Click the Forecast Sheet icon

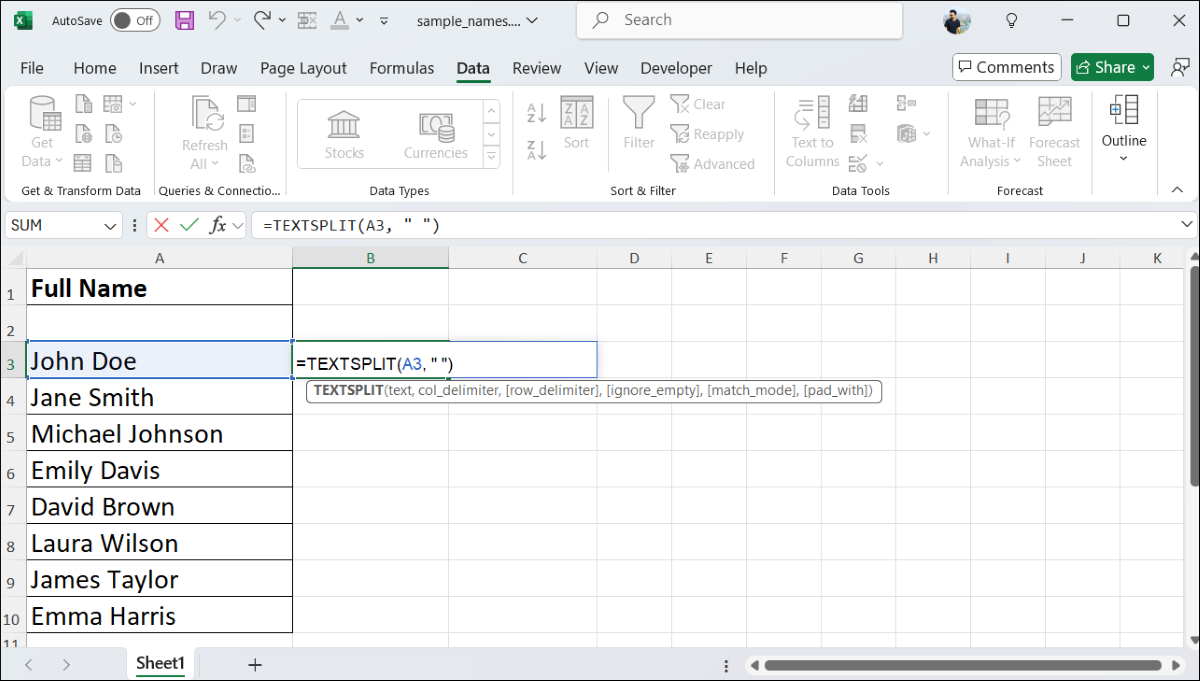coord(1054,132)
